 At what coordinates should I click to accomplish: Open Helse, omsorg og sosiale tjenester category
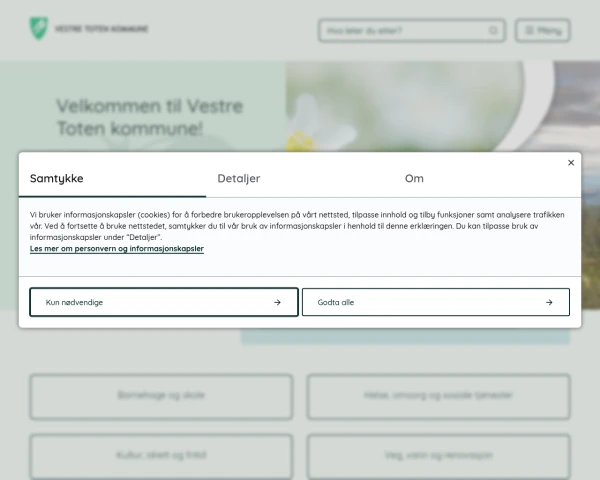(439, 397)
